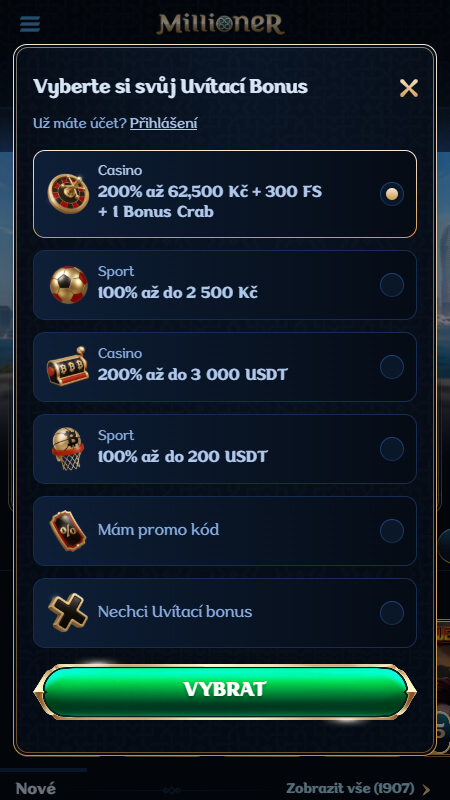Select Sport 100% až do 200 USDT radio
Image resolution: width=450 pixels, height=800 pixels.
click(x=392, y=449)
